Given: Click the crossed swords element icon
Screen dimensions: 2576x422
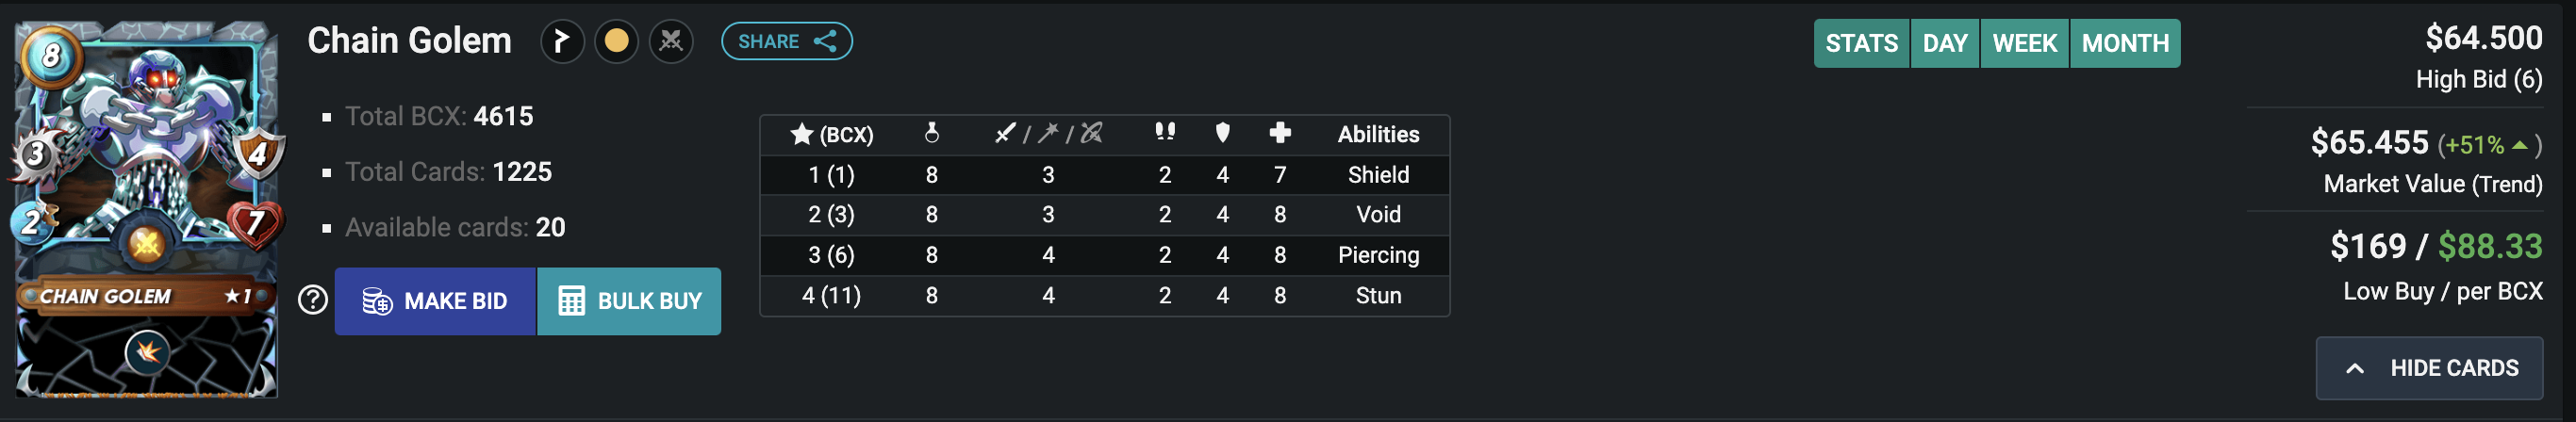Looking at the screenshot, I should (671, 41).
